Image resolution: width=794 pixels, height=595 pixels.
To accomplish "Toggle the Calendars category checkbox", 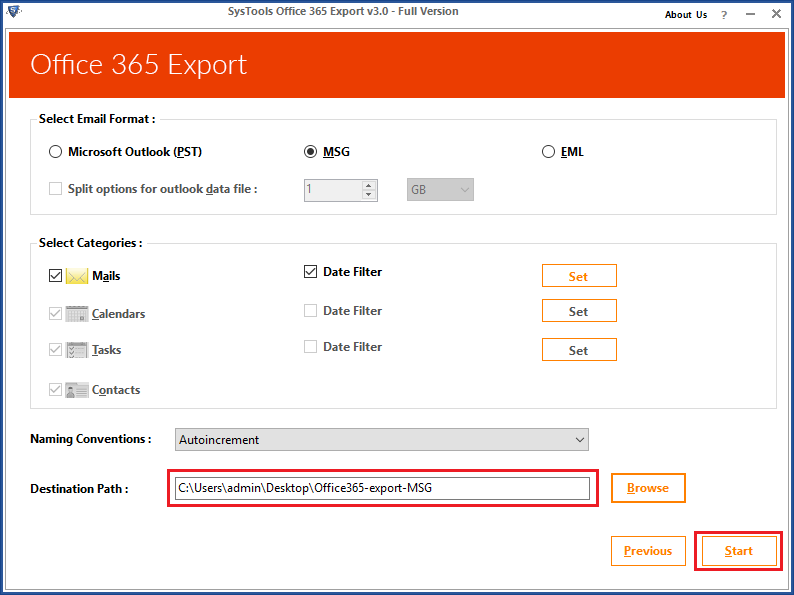I will (55, 314).
